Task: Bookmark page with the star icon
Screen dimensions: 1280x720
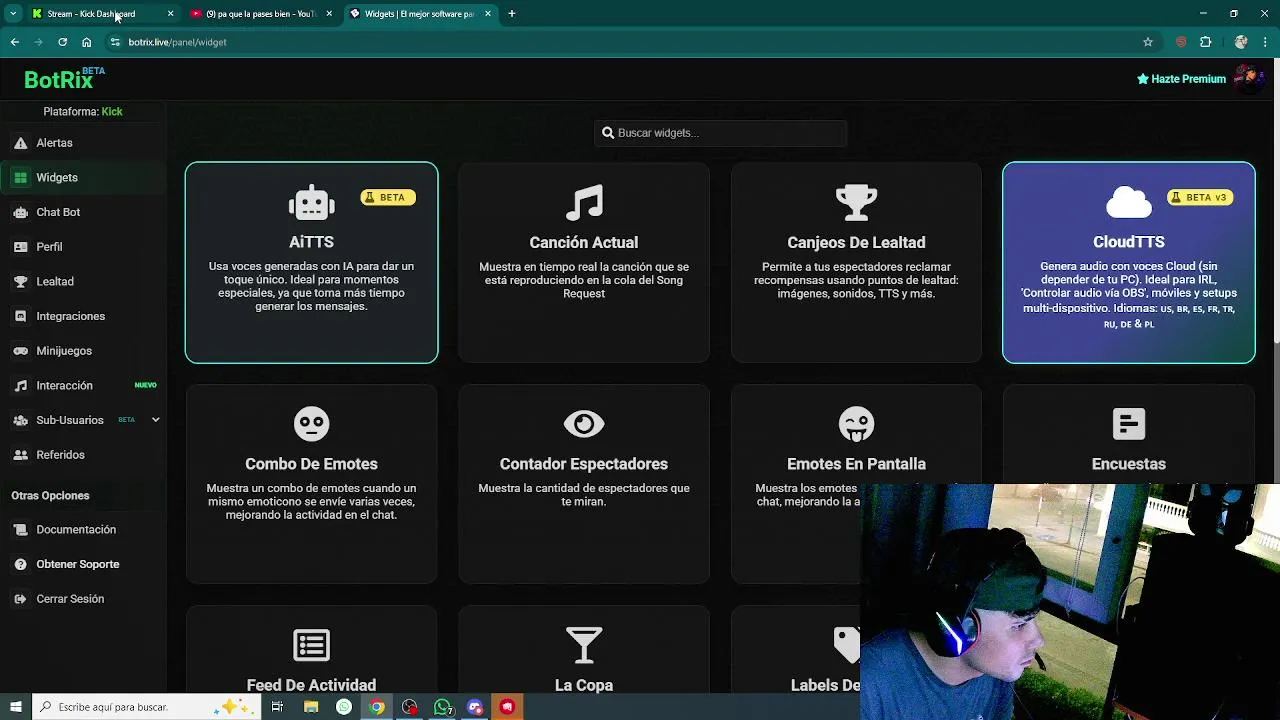Action: 1148,42
